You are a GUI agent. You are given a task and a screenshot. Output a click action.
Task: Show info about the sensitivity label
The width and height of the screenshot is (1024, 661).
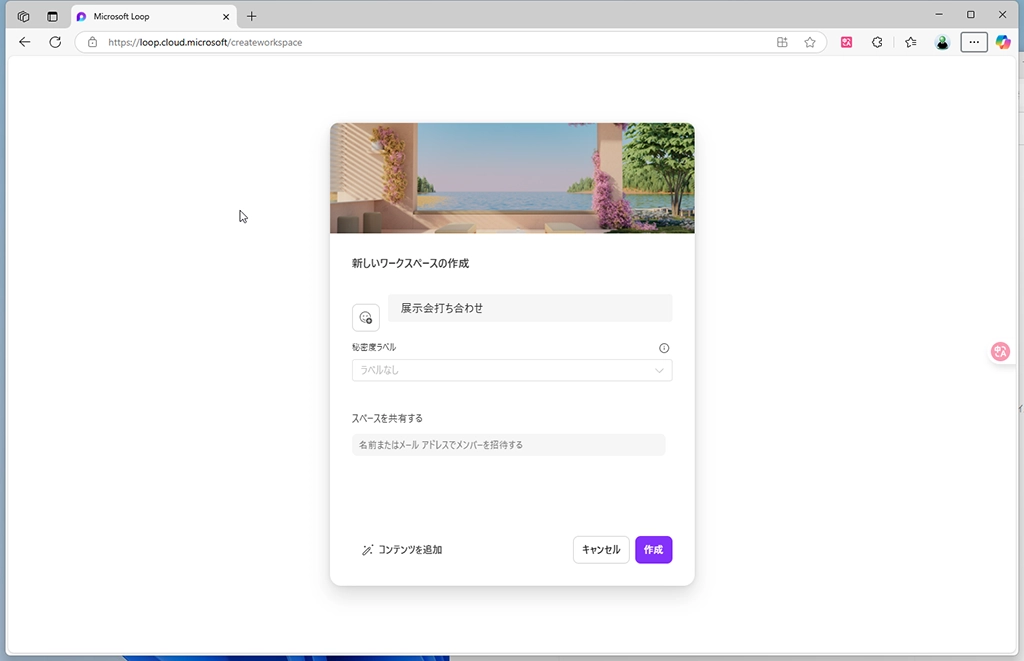coord(664,348)
